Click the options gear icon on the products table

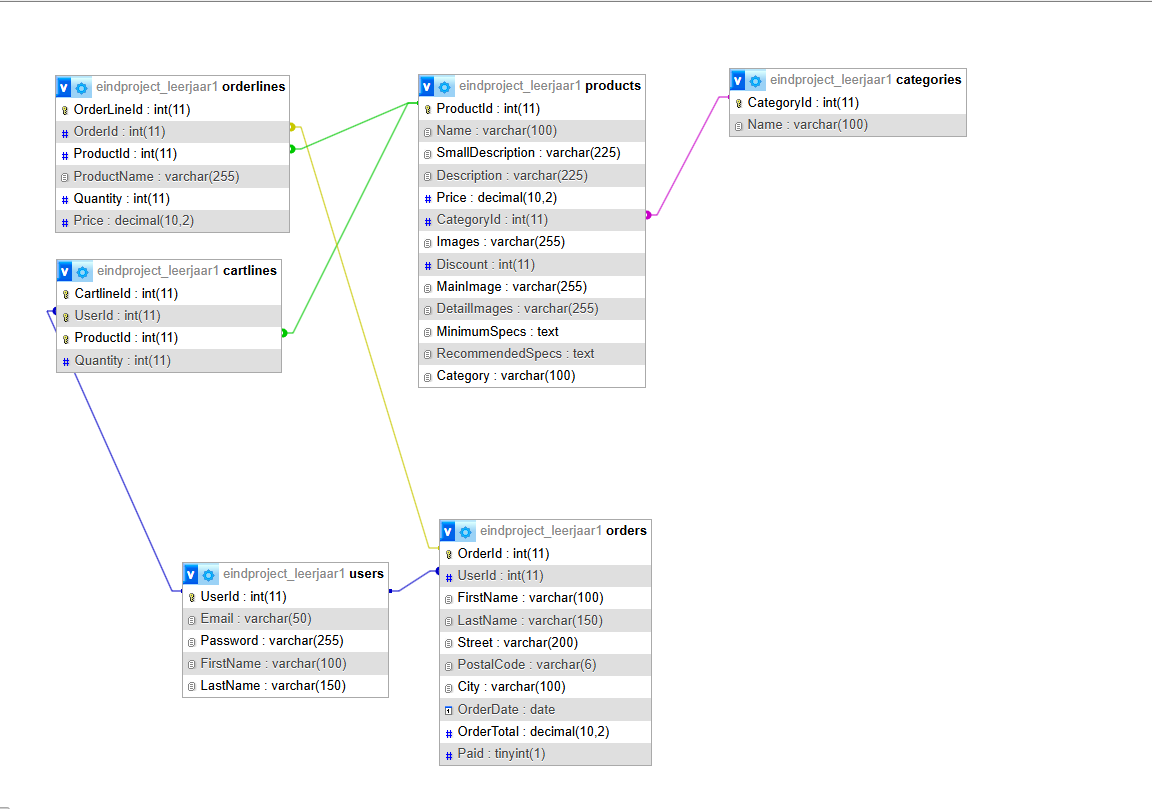[x=445, y=86]
